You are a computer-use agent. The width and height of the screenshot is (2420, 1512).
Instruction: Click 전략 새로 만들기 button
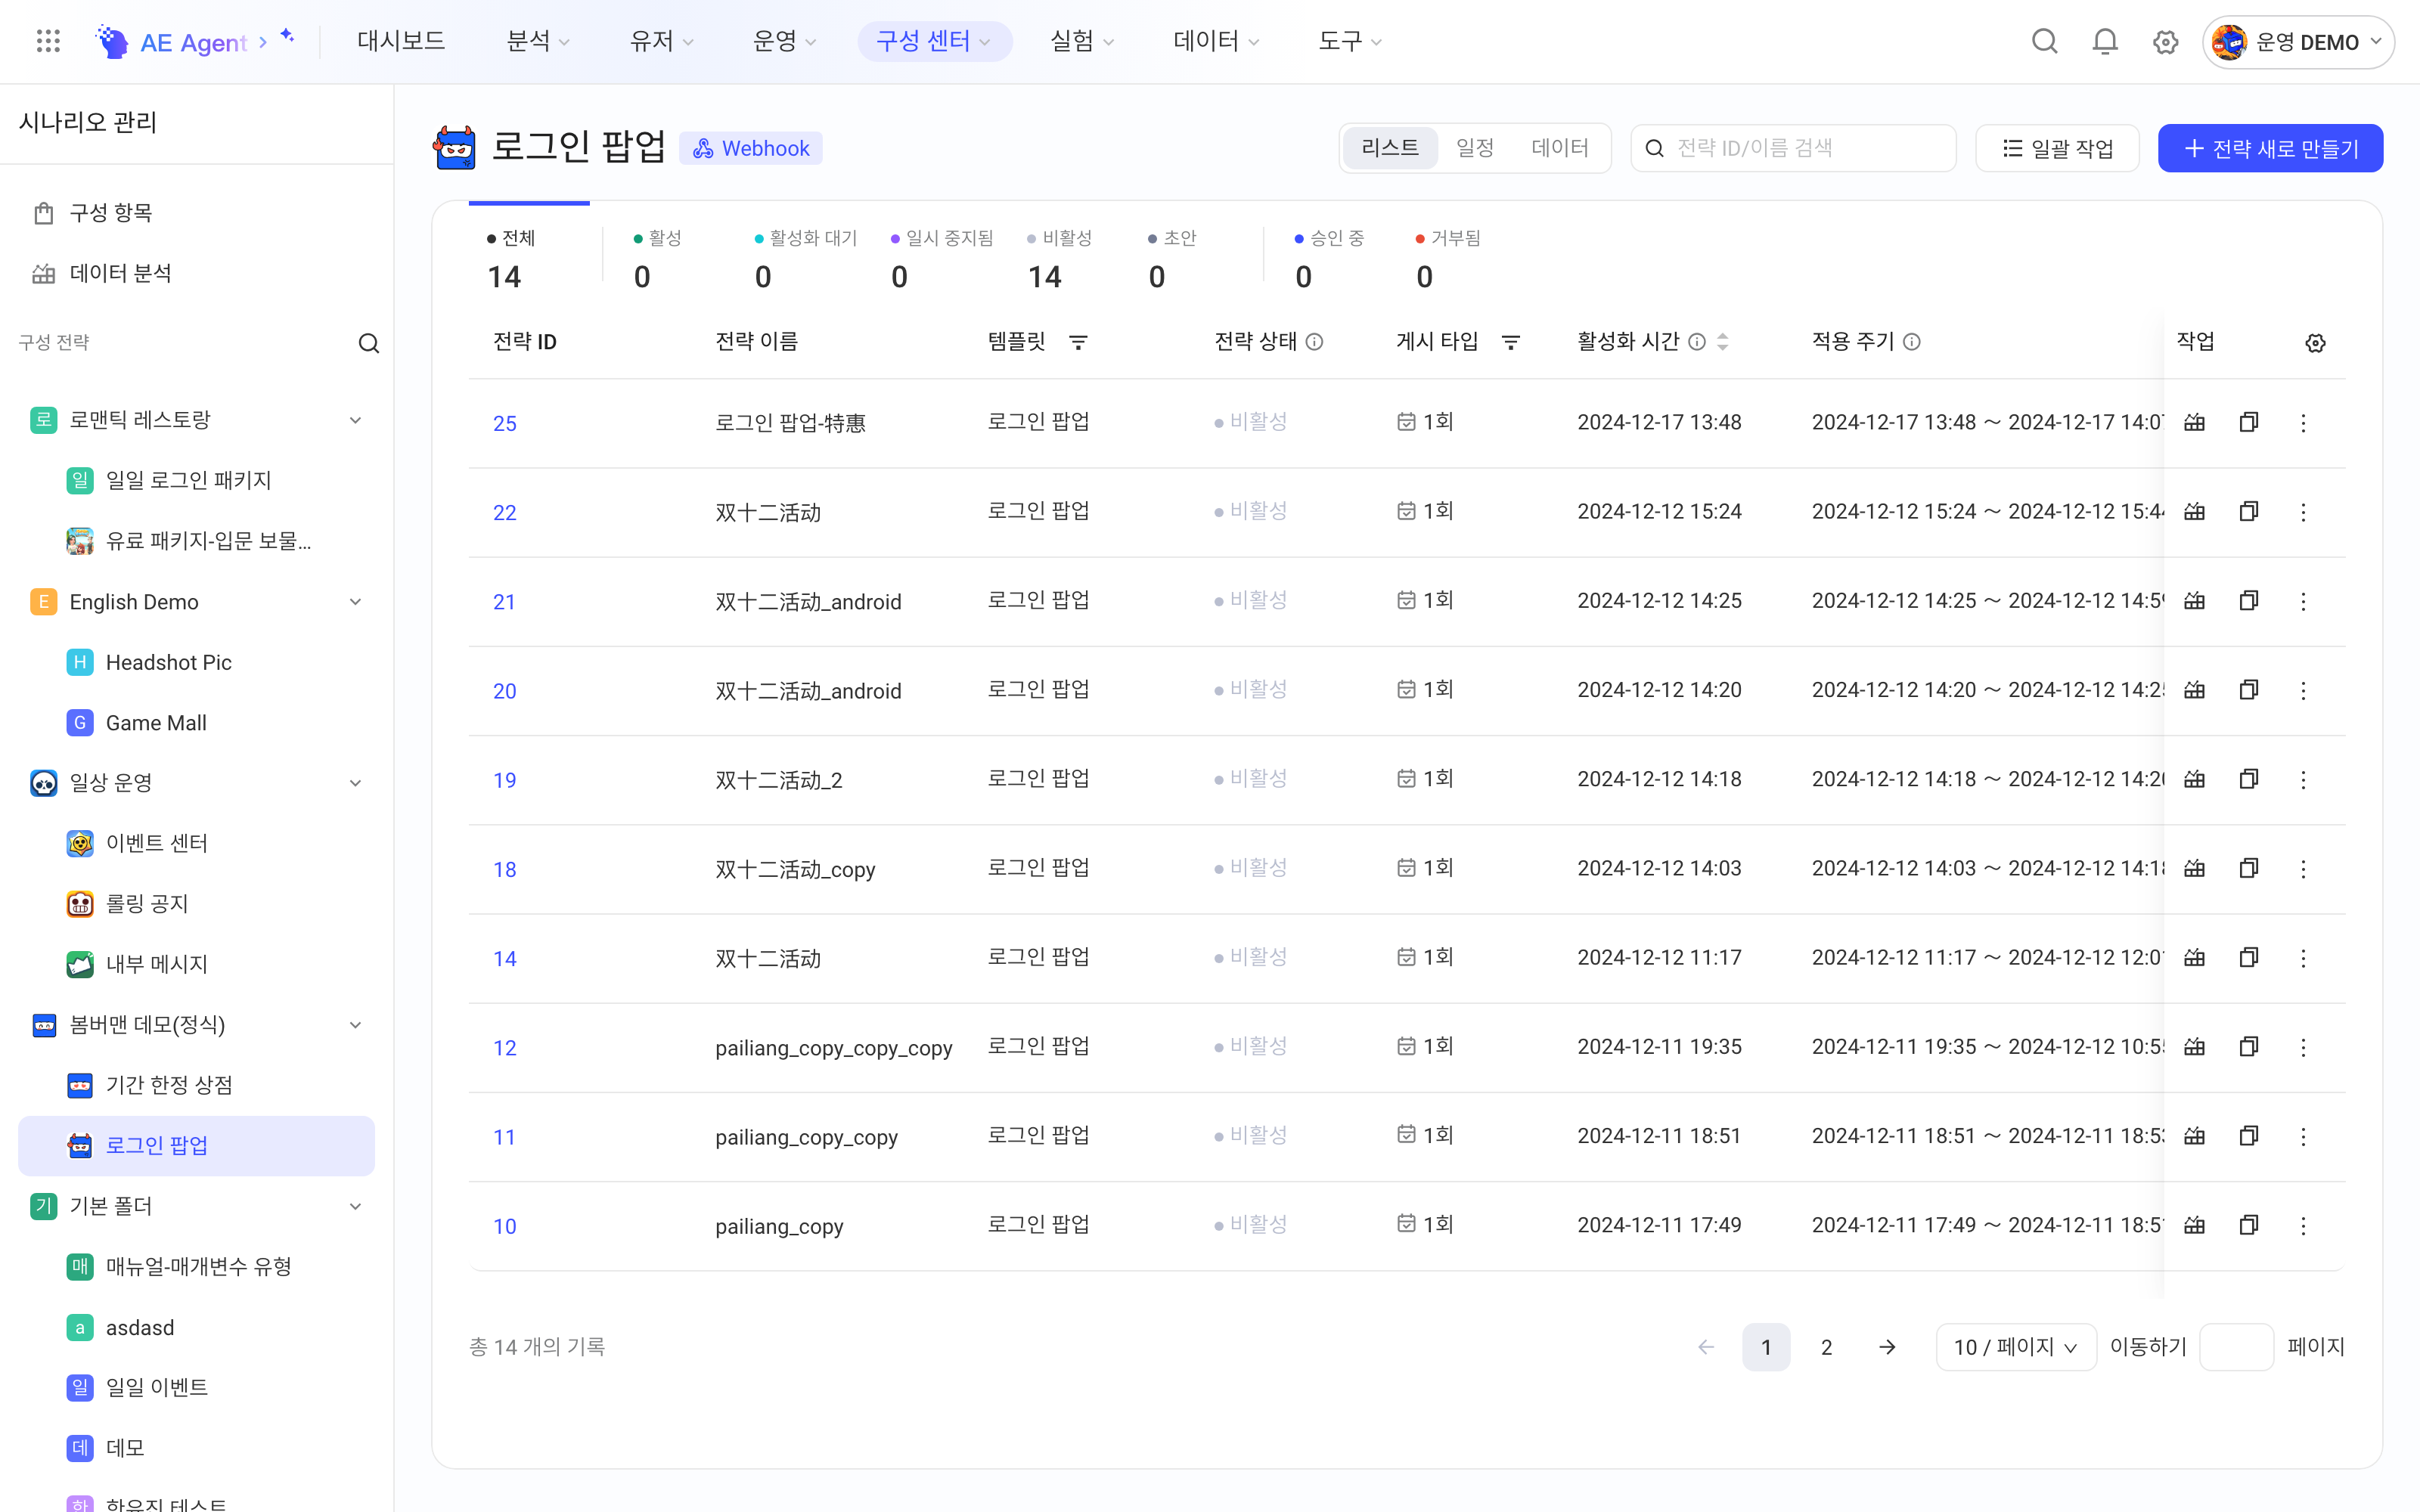pyautogui.click(x=2270, y=148)
